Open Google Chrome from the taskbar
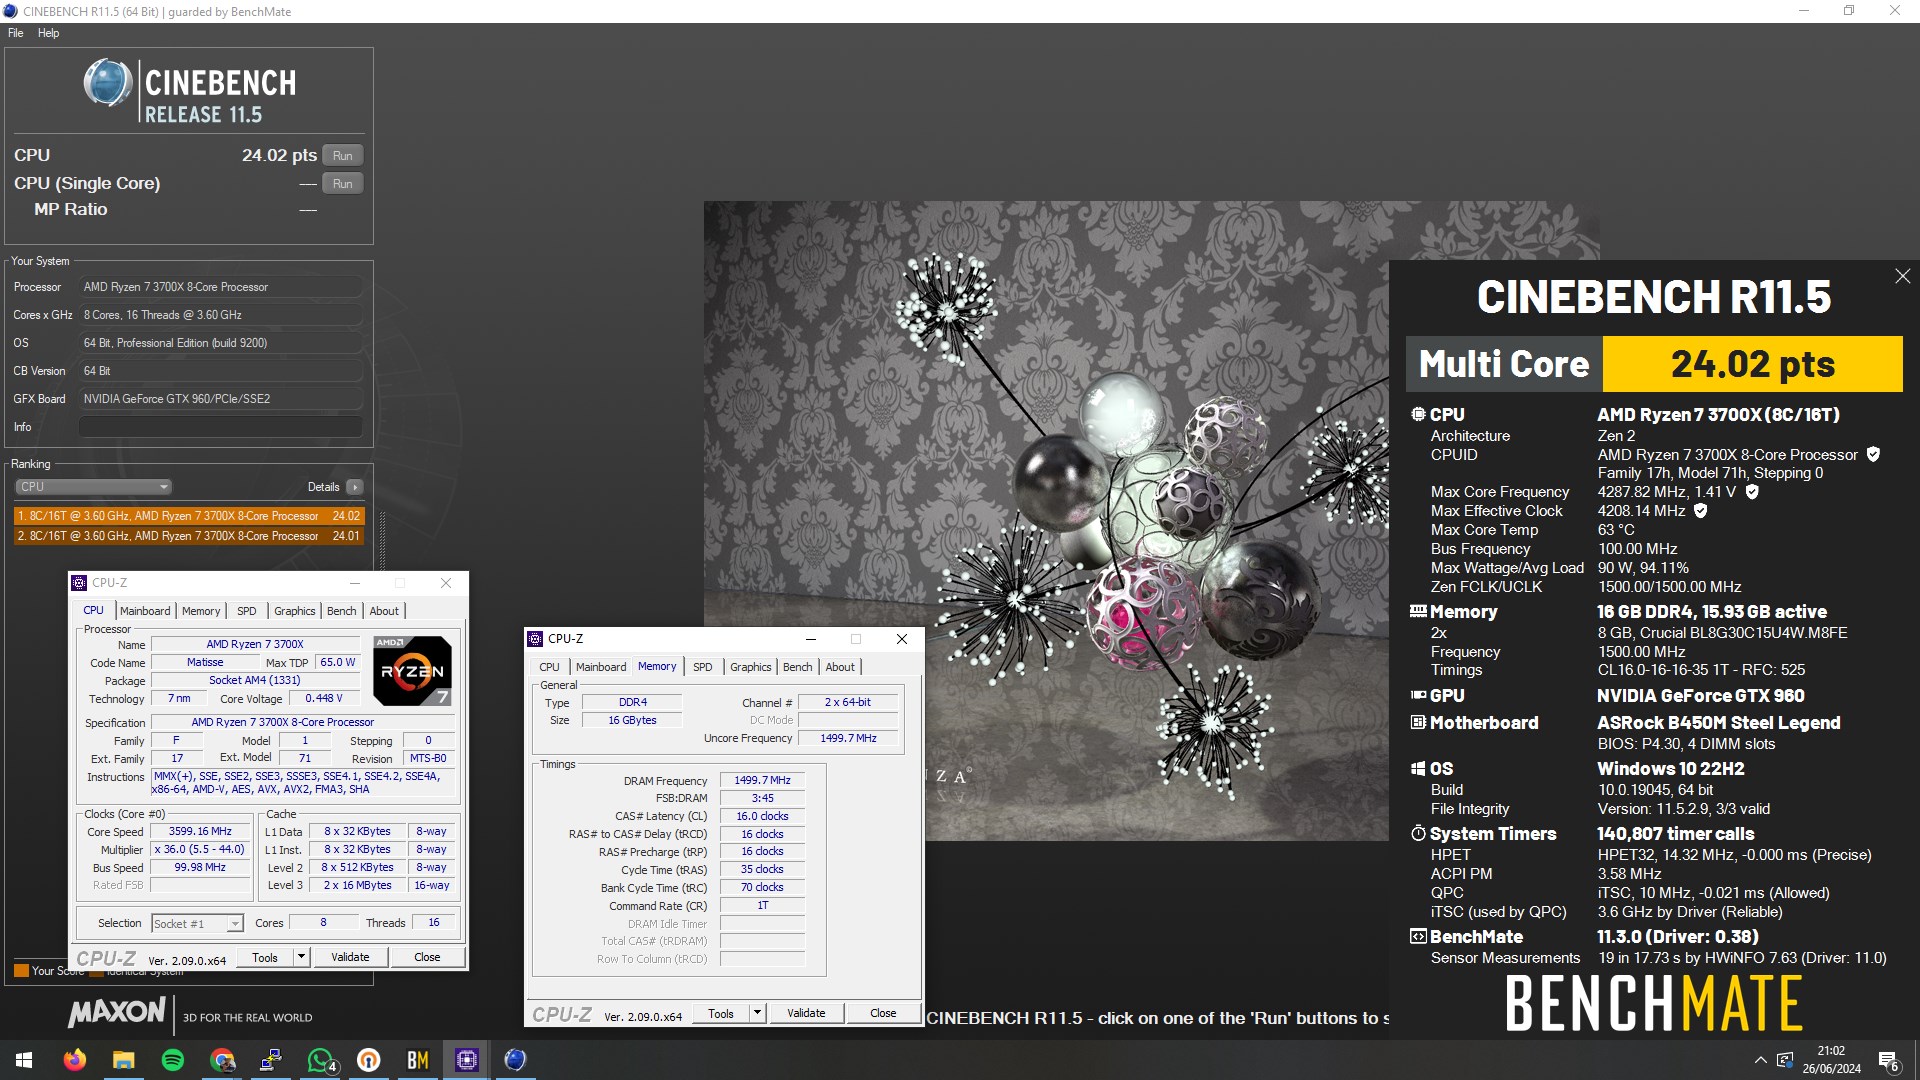Image resolution: width=1920 pixels, height=1080 pixels. [x=222, y=1060]
